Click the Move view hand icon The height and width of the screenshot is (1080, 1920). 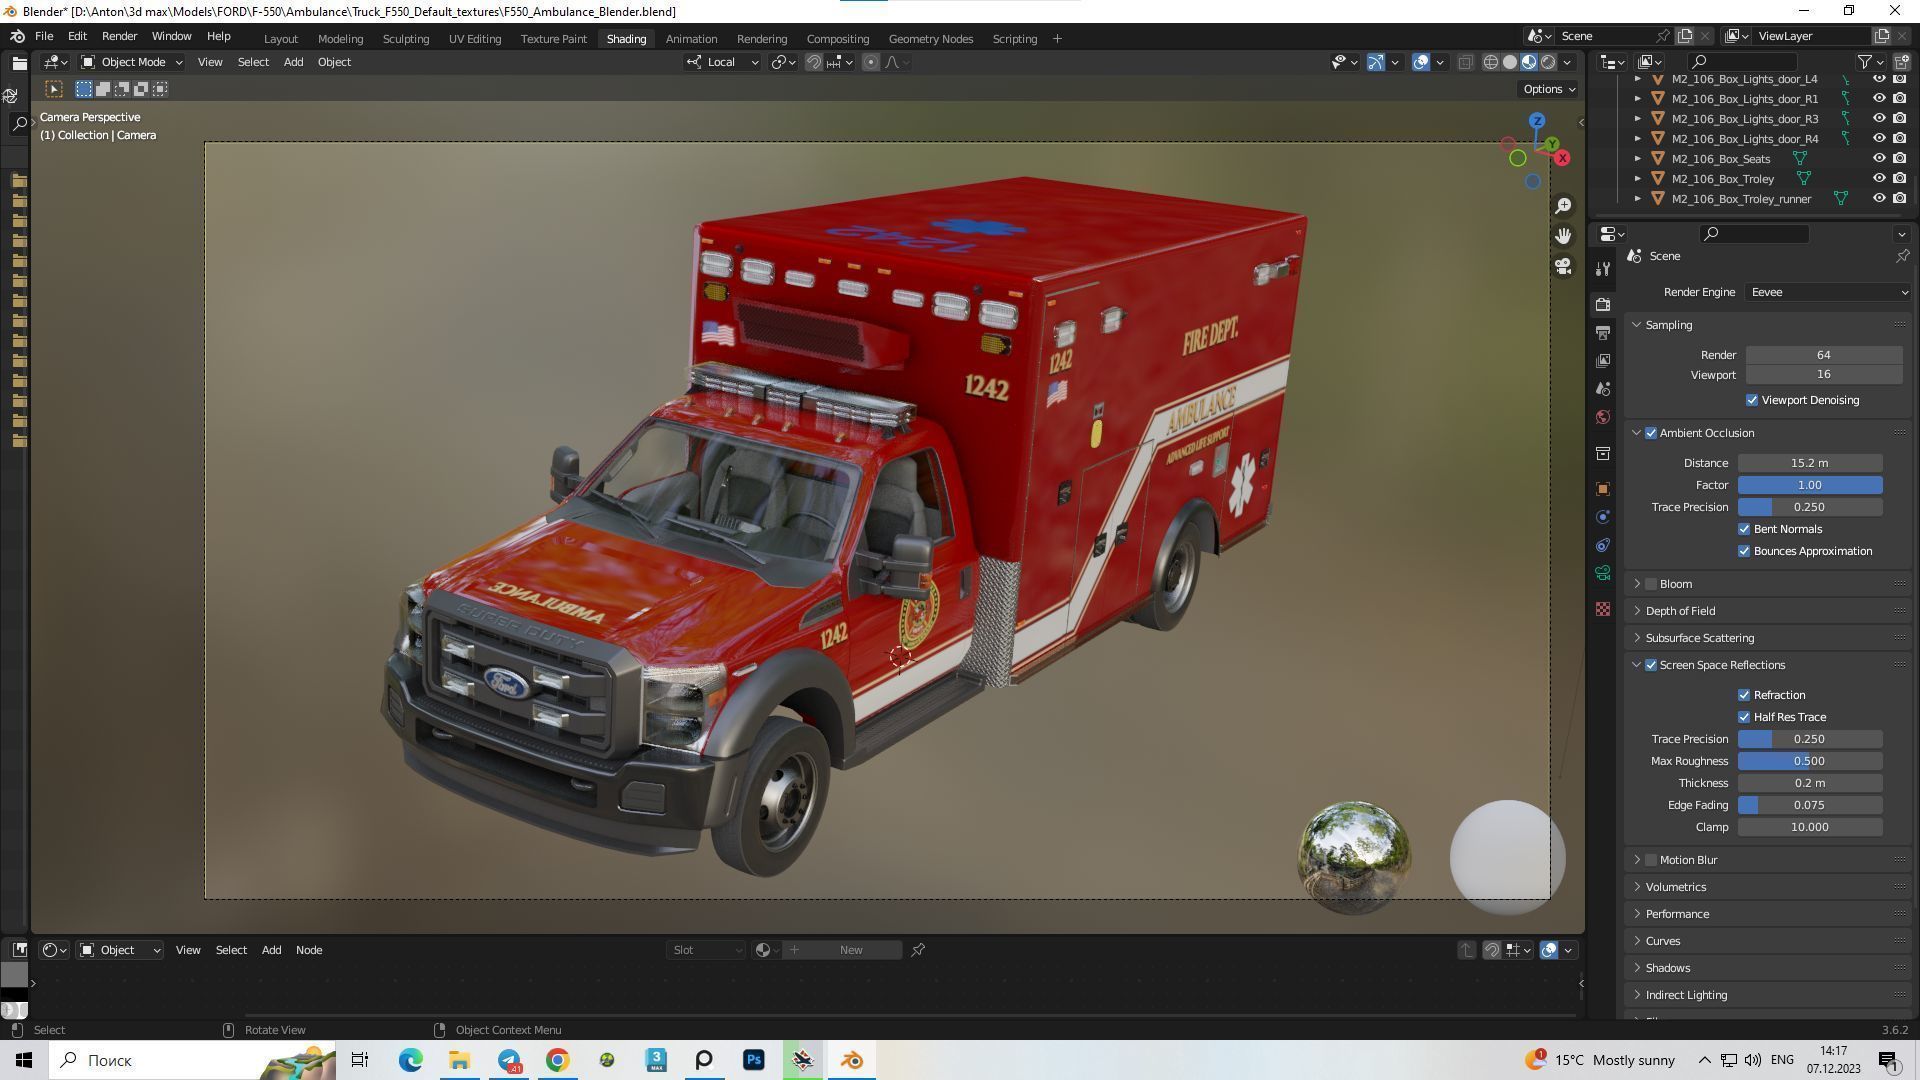click(1563, 235)
